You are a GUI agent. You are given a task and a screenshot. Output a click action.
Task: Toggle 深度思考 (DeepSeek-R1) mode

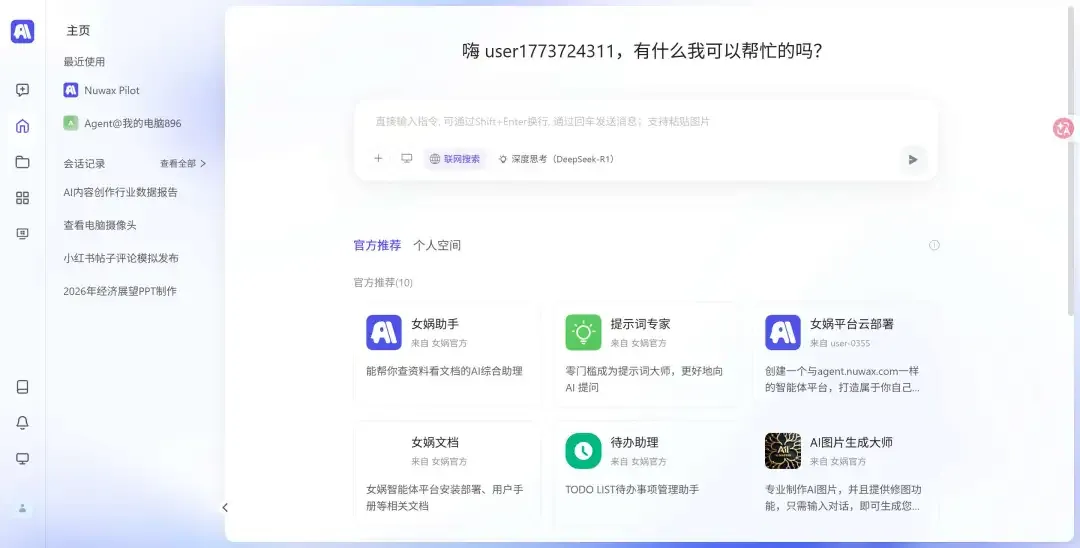[556, 159]
